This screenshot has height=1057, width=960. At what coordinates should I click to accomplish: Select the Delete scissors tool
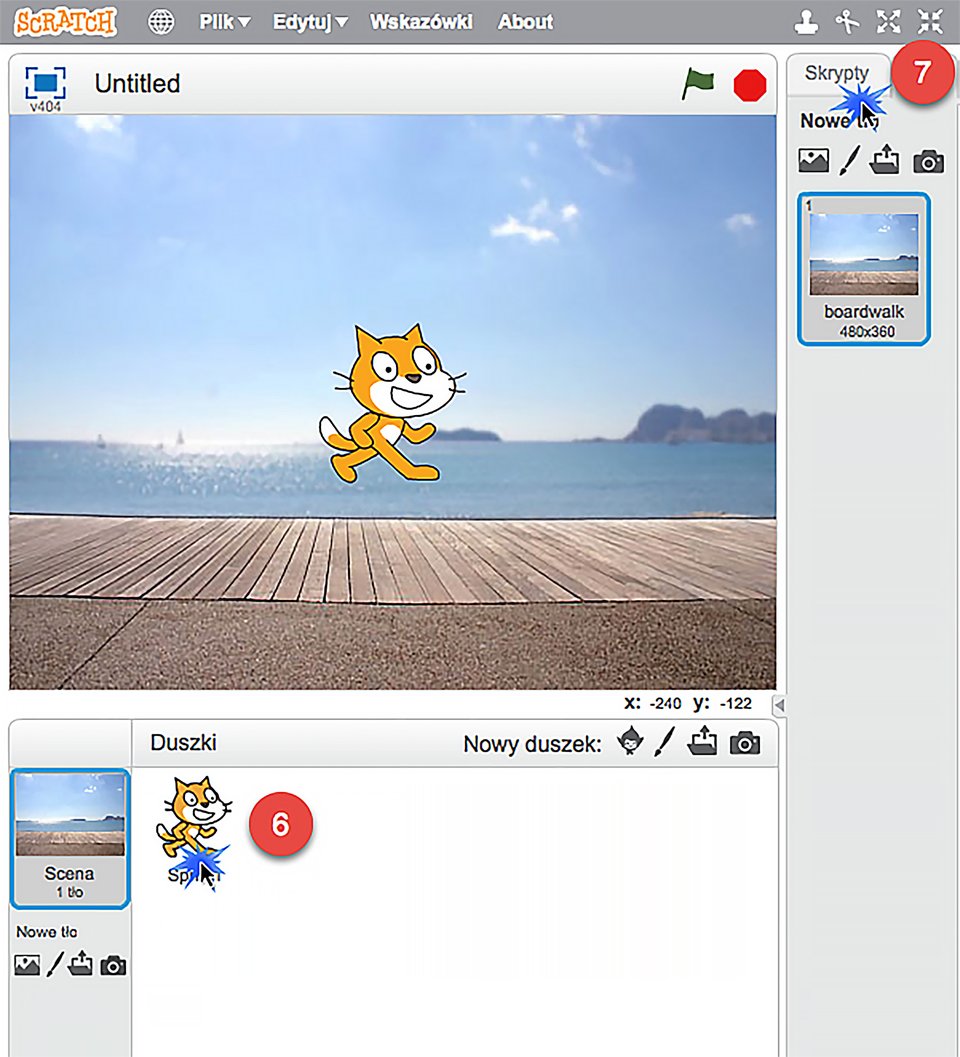(847, 22)
